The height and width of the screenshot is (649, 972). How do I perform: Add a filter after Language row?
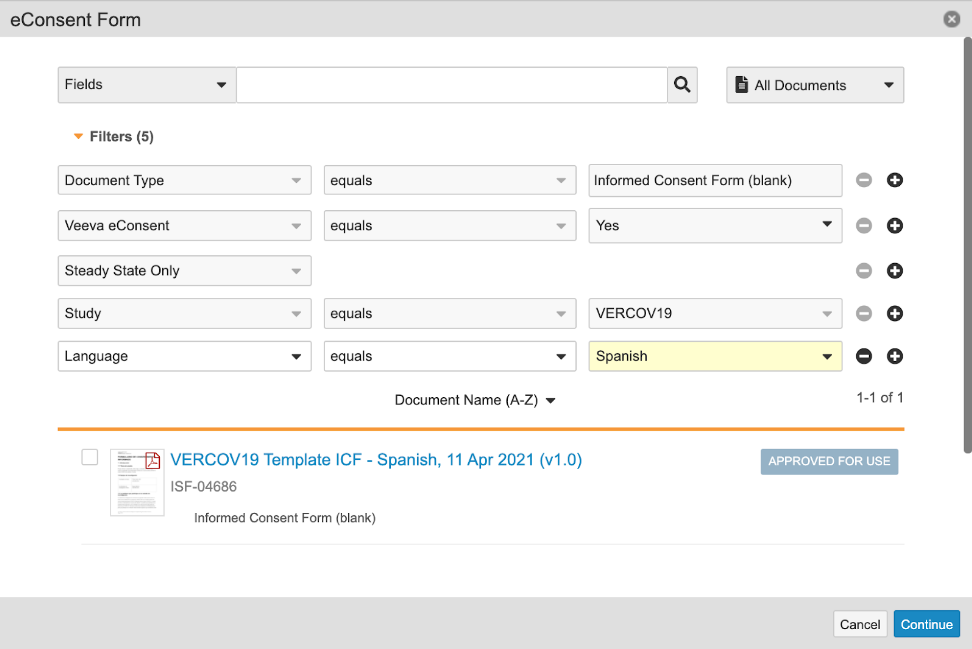(895, 357)
